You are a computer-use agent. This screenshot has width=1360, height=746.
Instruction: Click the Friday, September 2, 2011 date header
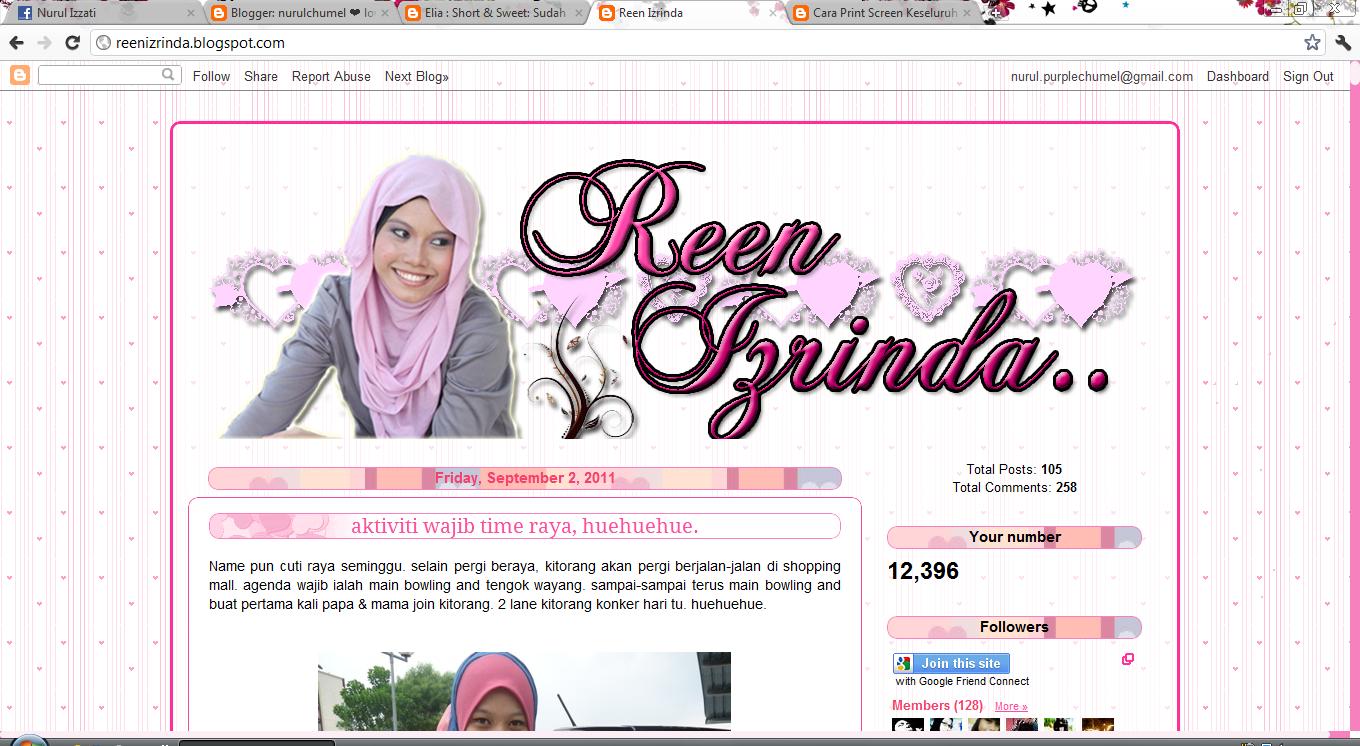pos(525,478)
